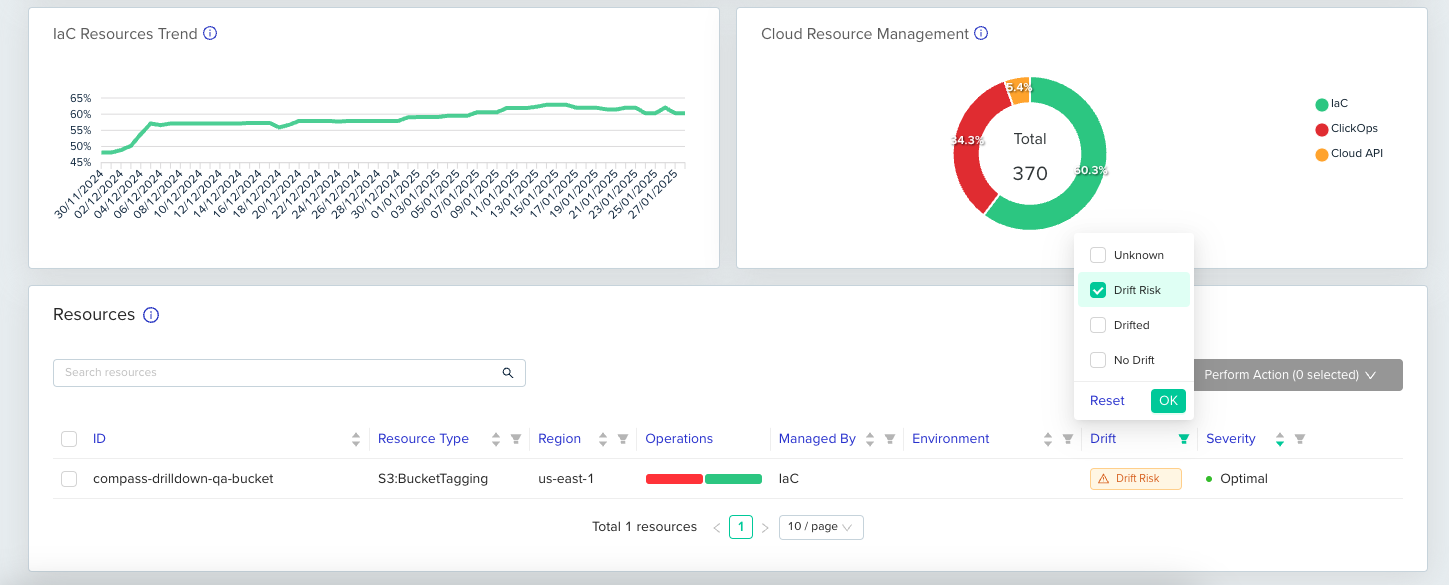Go to previous page arrow
Screen dimensions: 1449x585
point(716,527)
